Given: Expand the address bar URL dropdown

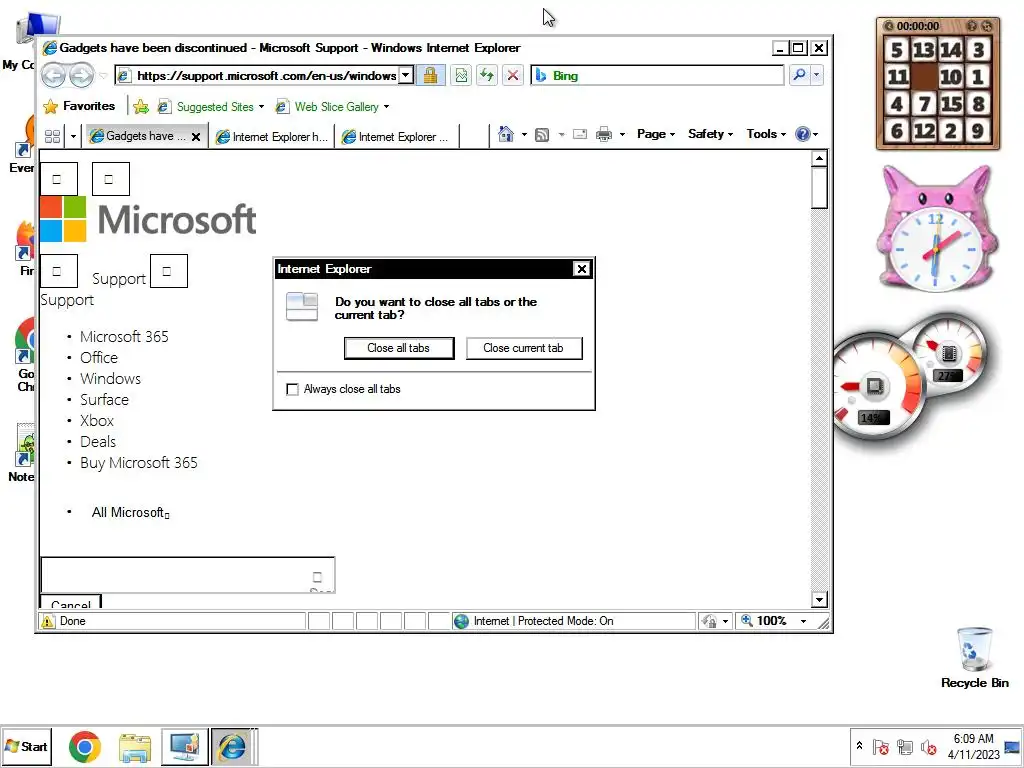Looking at the screenshot, I should pyautogui.click(x=406, y=75).
